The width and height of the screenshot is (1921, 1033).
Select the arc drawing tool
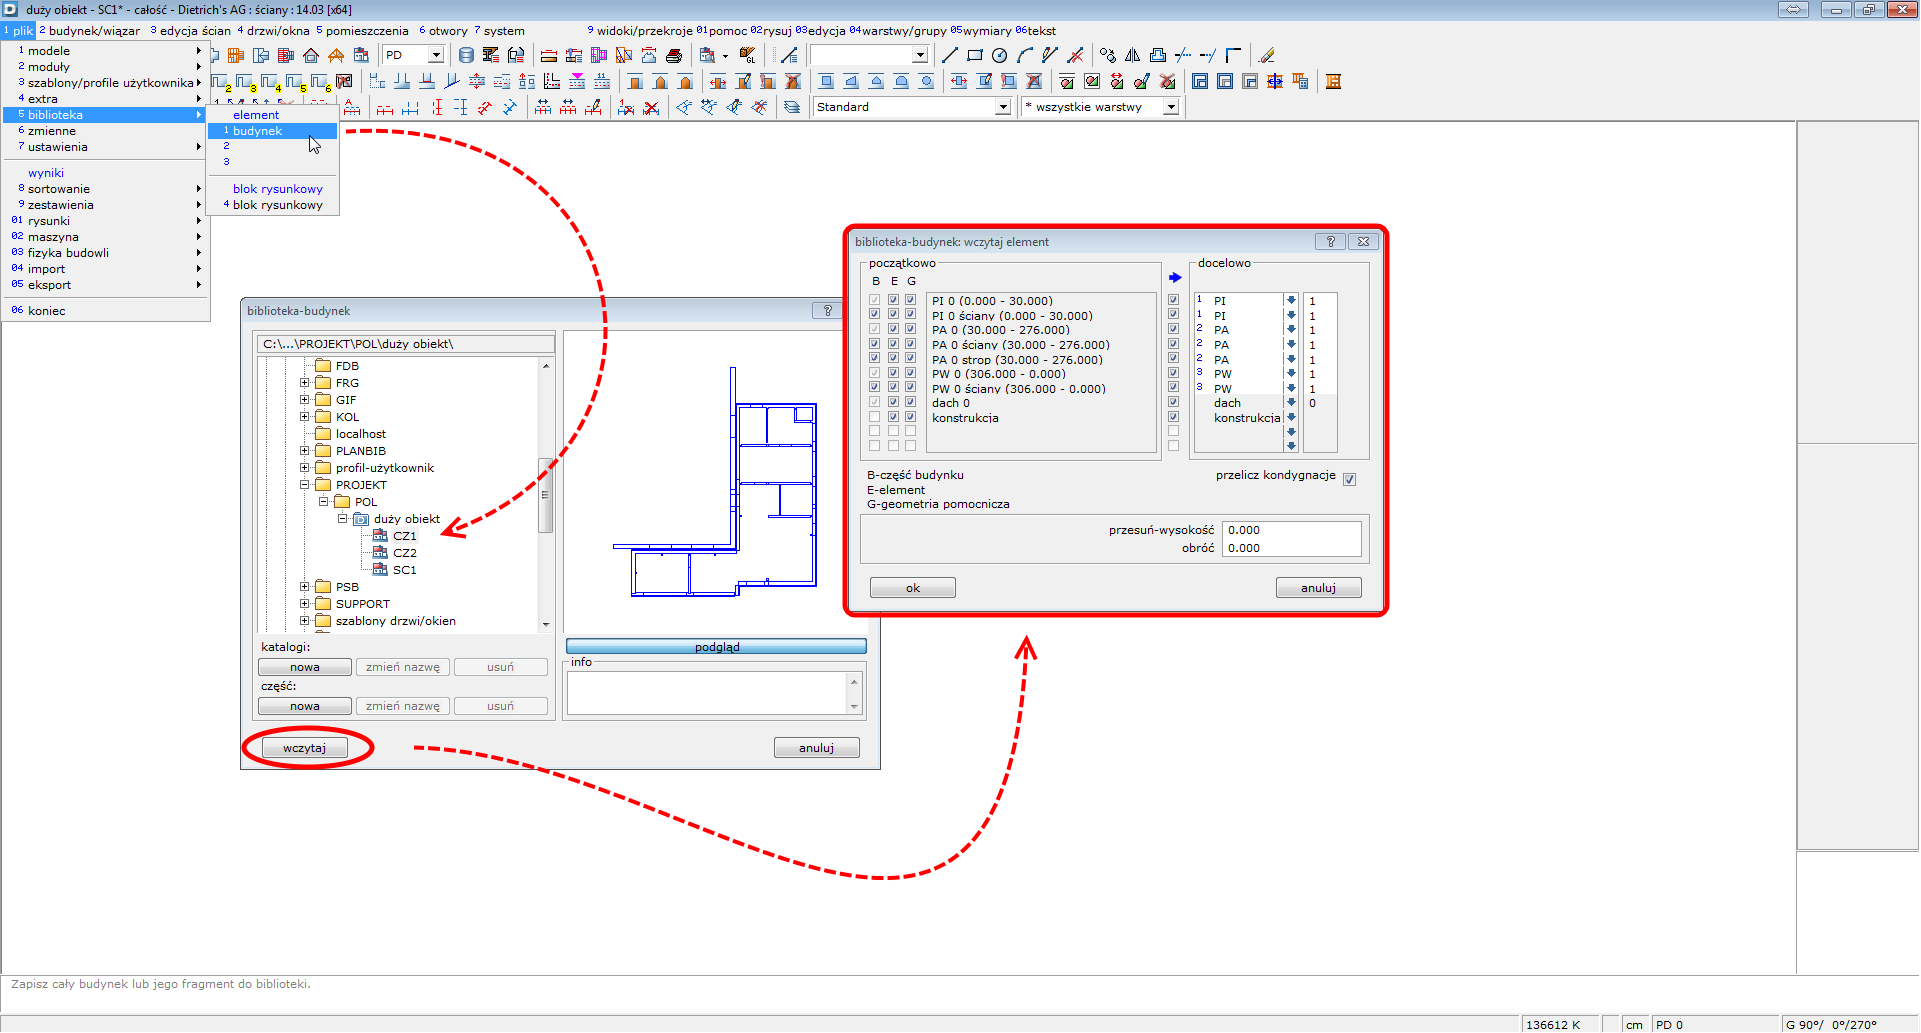pyautogui.click(x=1024, y=56)
